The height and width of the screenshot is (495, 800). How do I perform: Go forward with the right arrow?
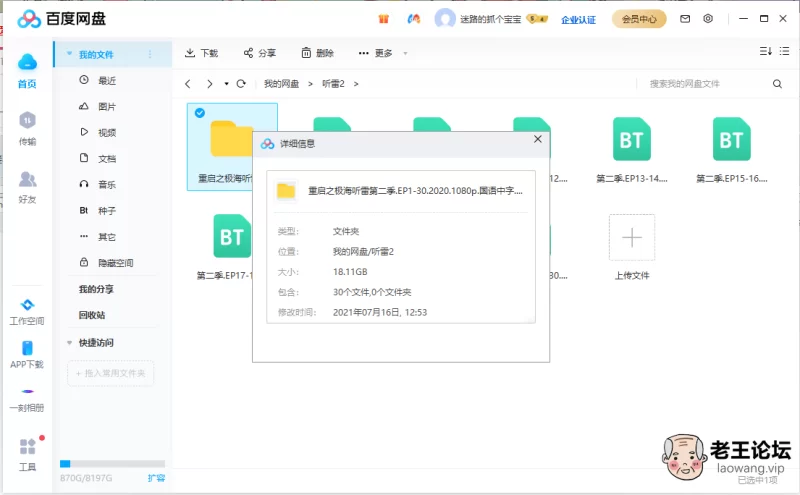tap(209, 84)
